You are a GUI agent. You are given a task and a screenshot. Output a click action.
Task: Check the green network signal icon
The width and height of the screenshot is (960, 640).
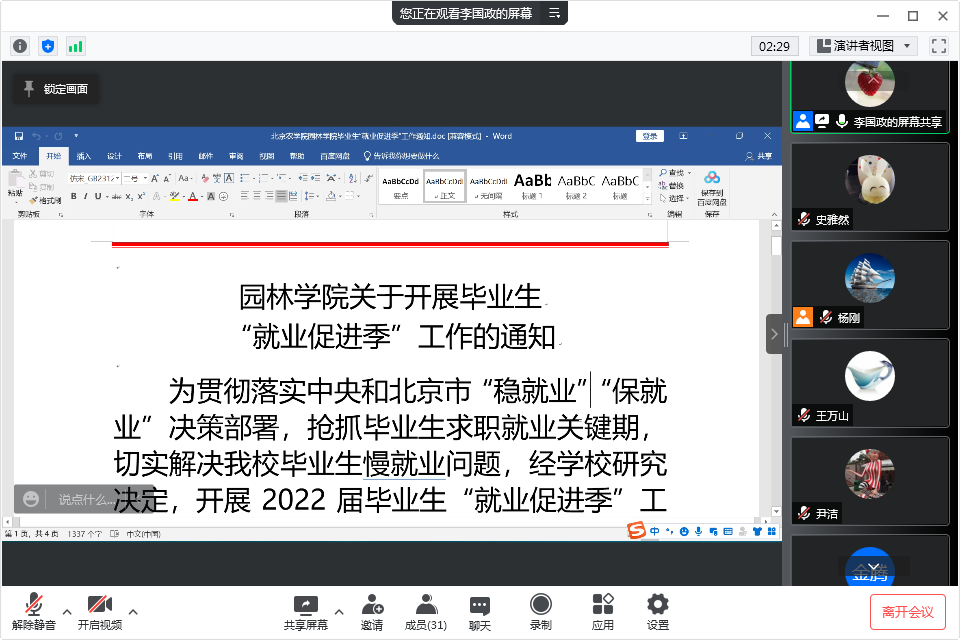[x=76, y=46]
